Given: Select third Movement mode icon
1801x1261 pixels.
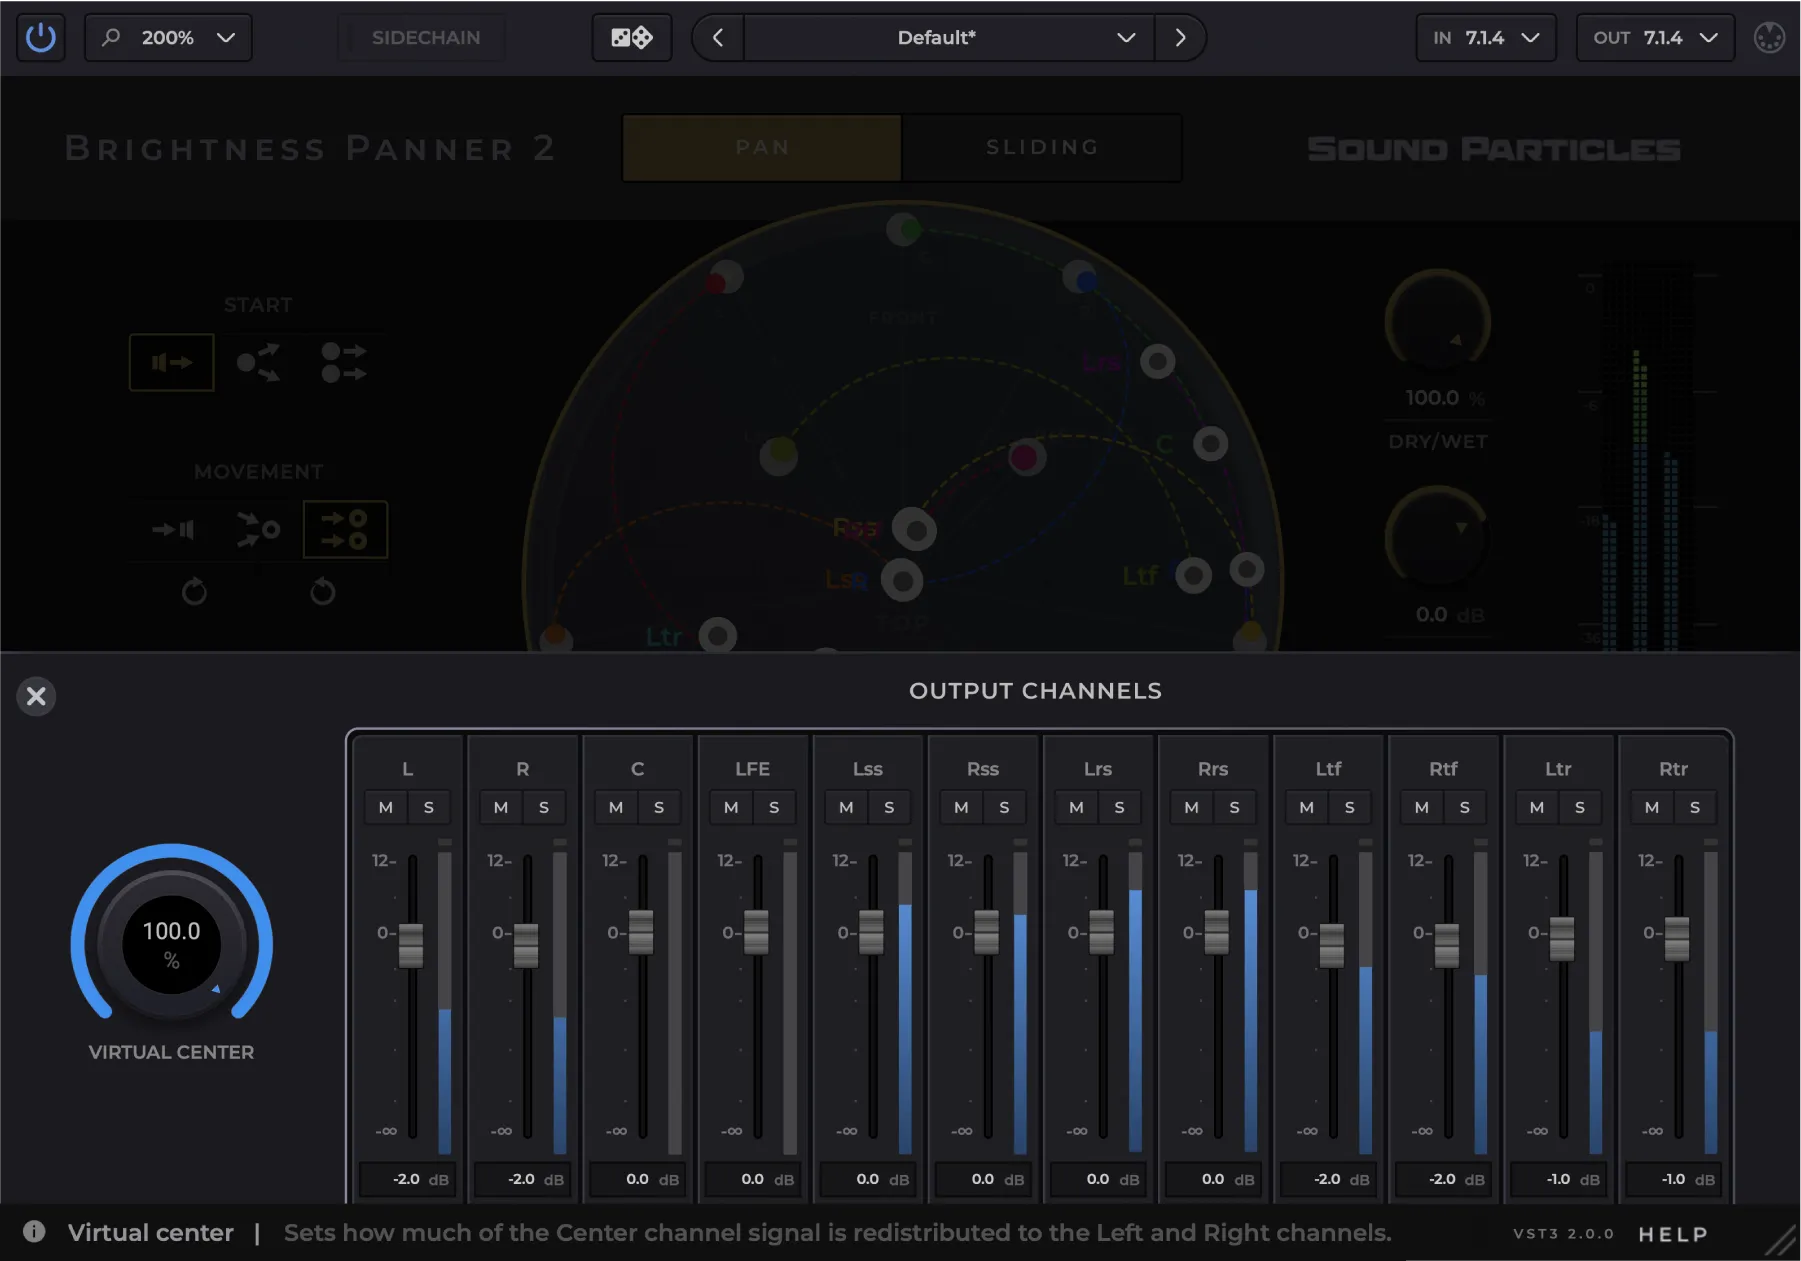Looking at the screenshot, I should coord(345,529).
